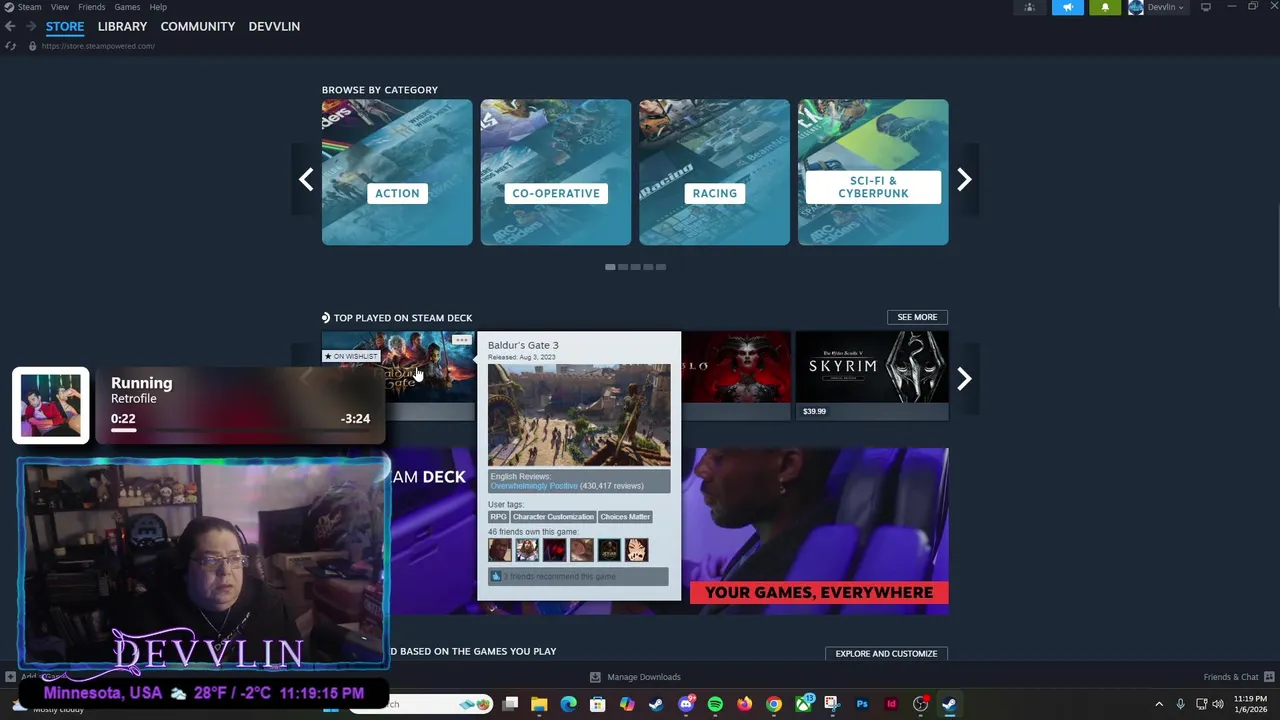Screen dimensions: 1280x720
Task: Open the DEVVLIN profile tab
Action: 274,26
